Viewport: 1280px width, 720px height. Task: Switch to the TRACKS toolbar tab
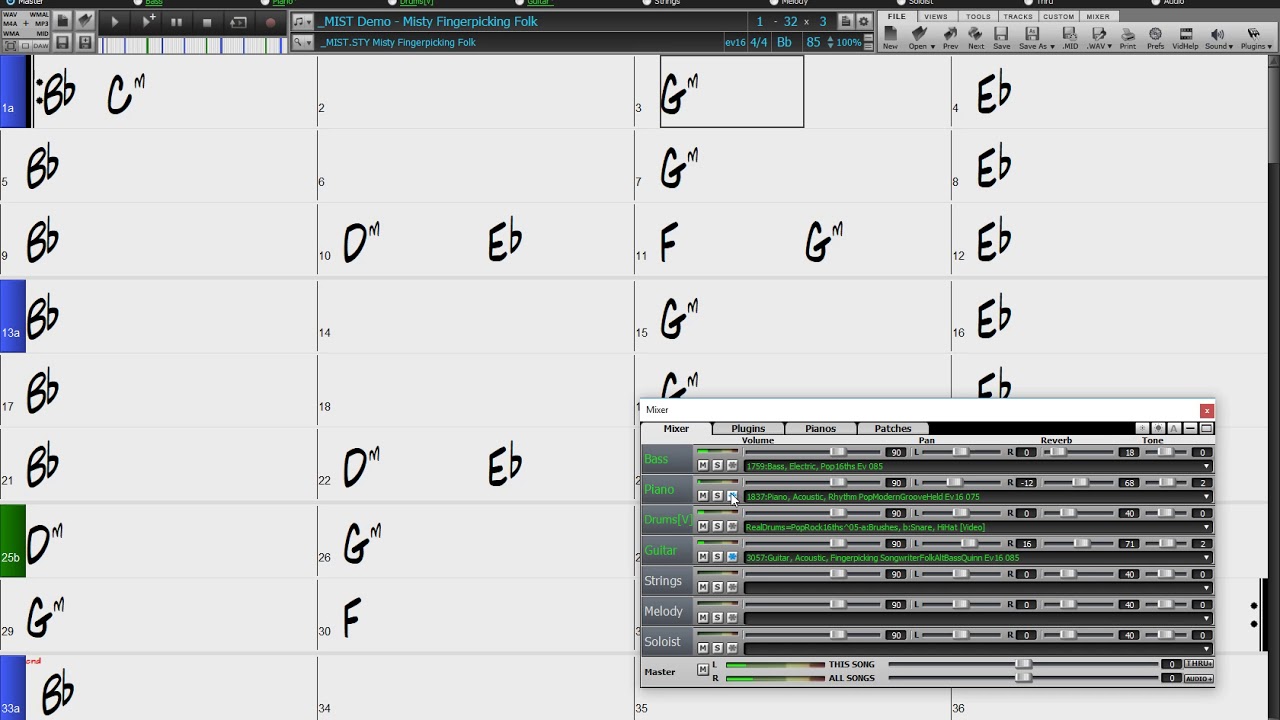click(1018, 17)
